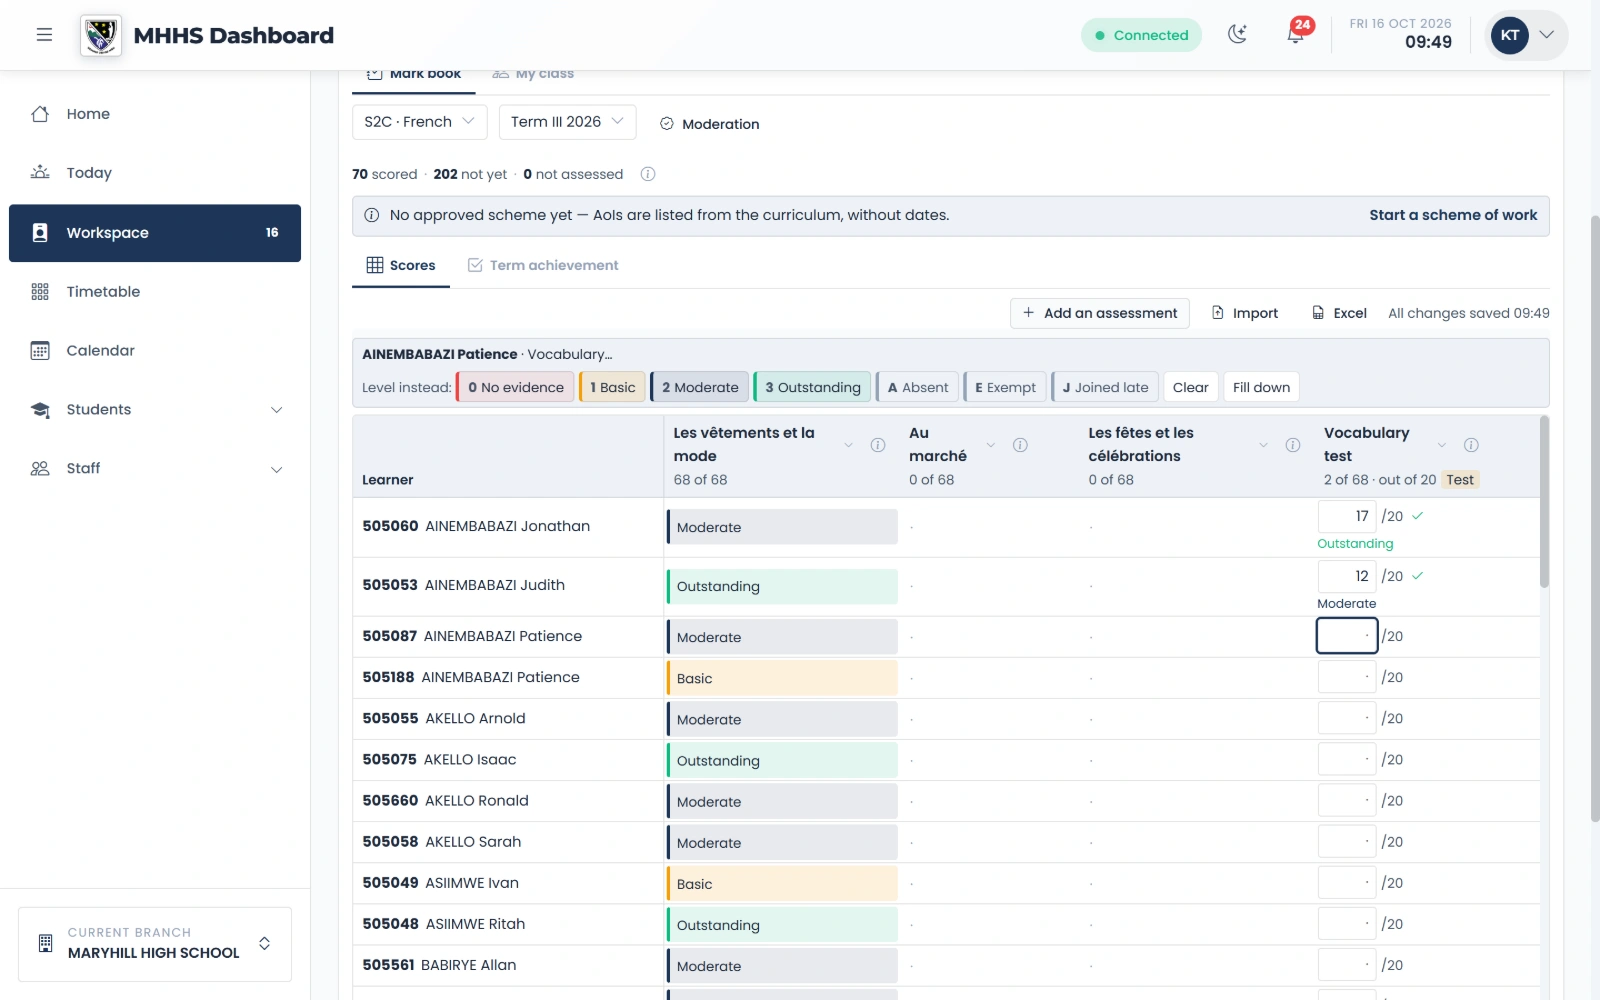Mark learner as E Exempt

(1005, 387)
